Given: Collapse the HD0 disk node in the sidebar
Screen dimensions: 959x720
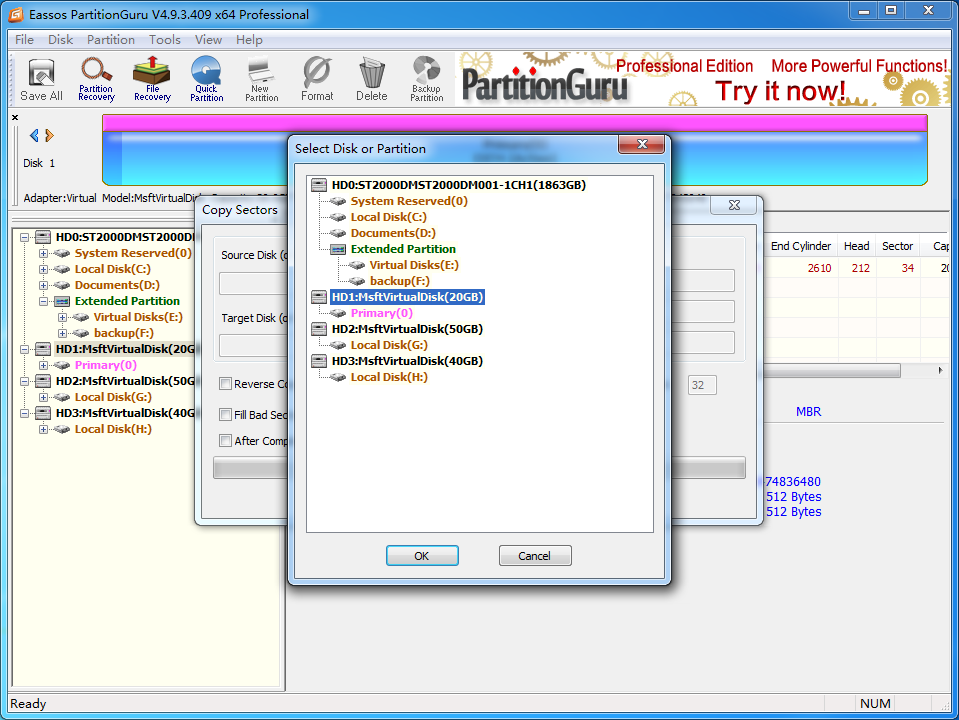Looking at the screenshot, I should tap(24, 237).
